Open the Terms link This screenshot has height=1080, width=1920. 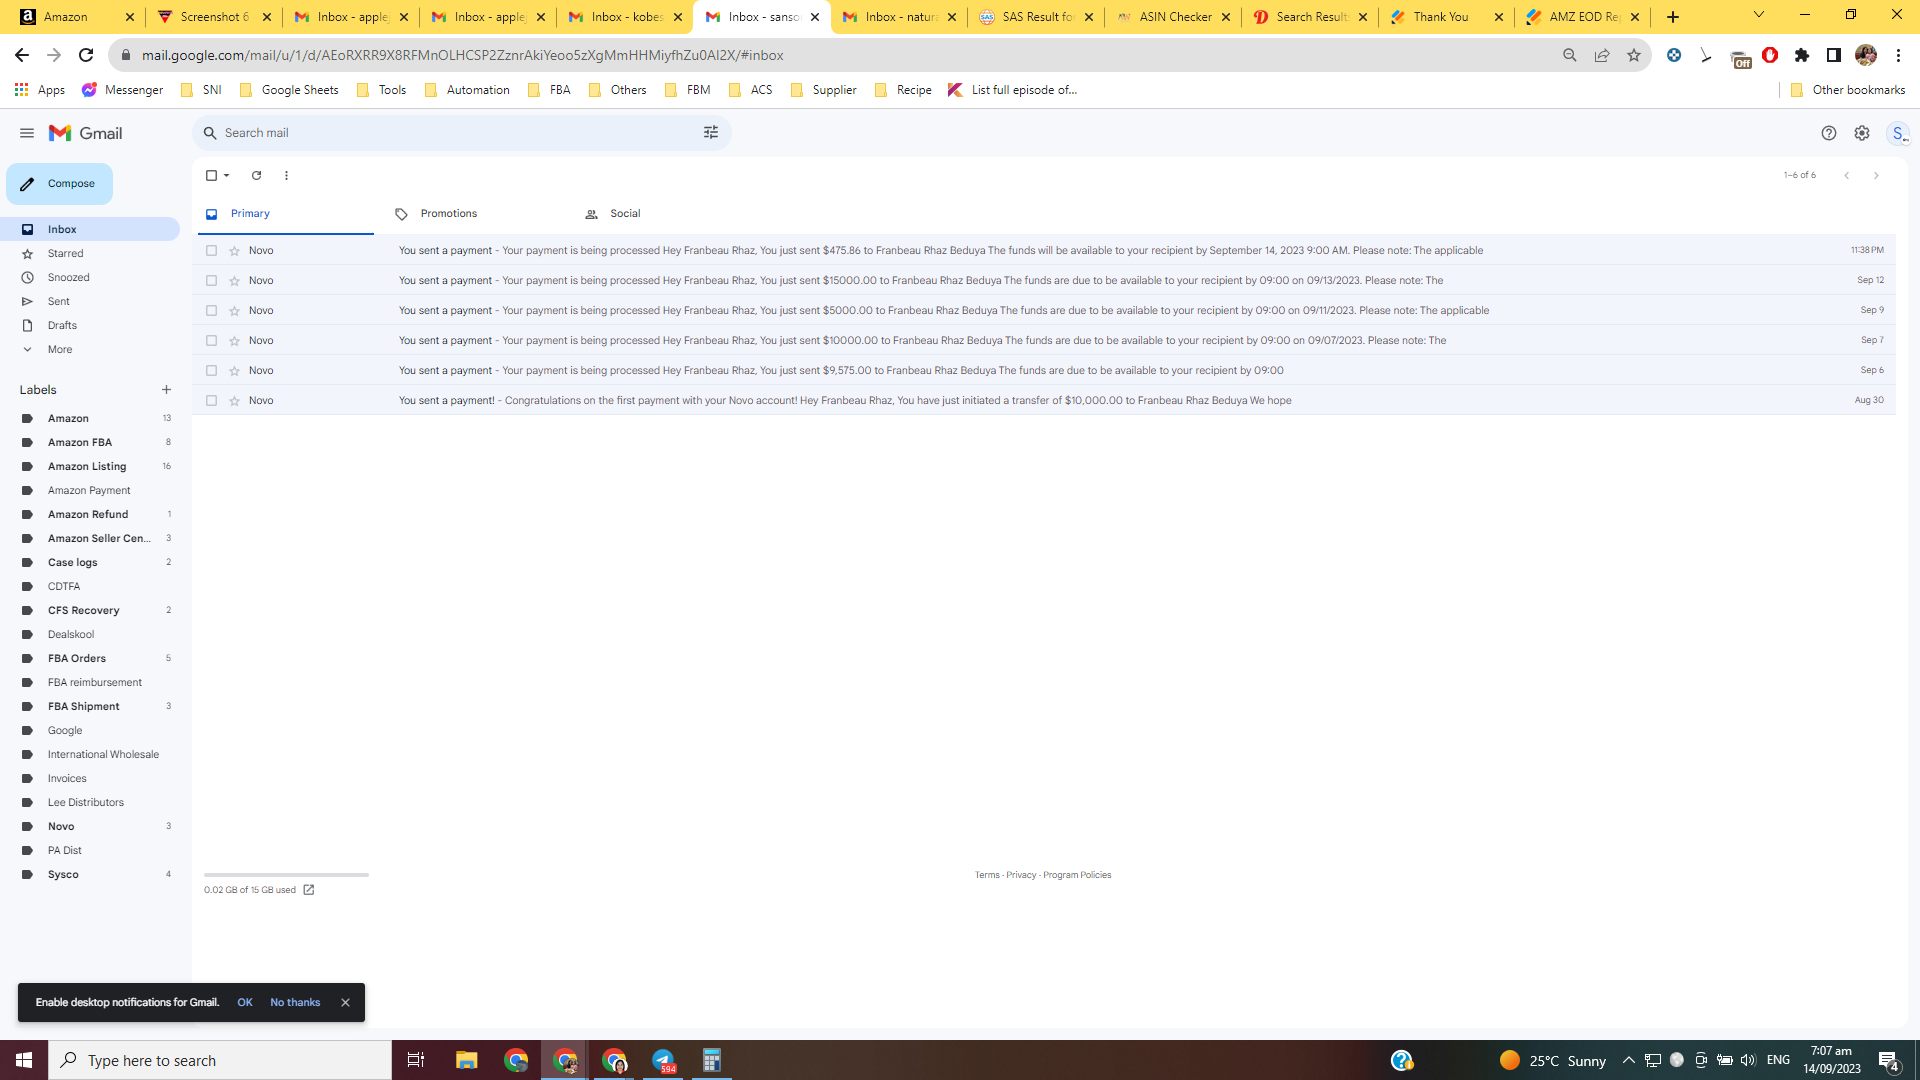tap(987, 875)
